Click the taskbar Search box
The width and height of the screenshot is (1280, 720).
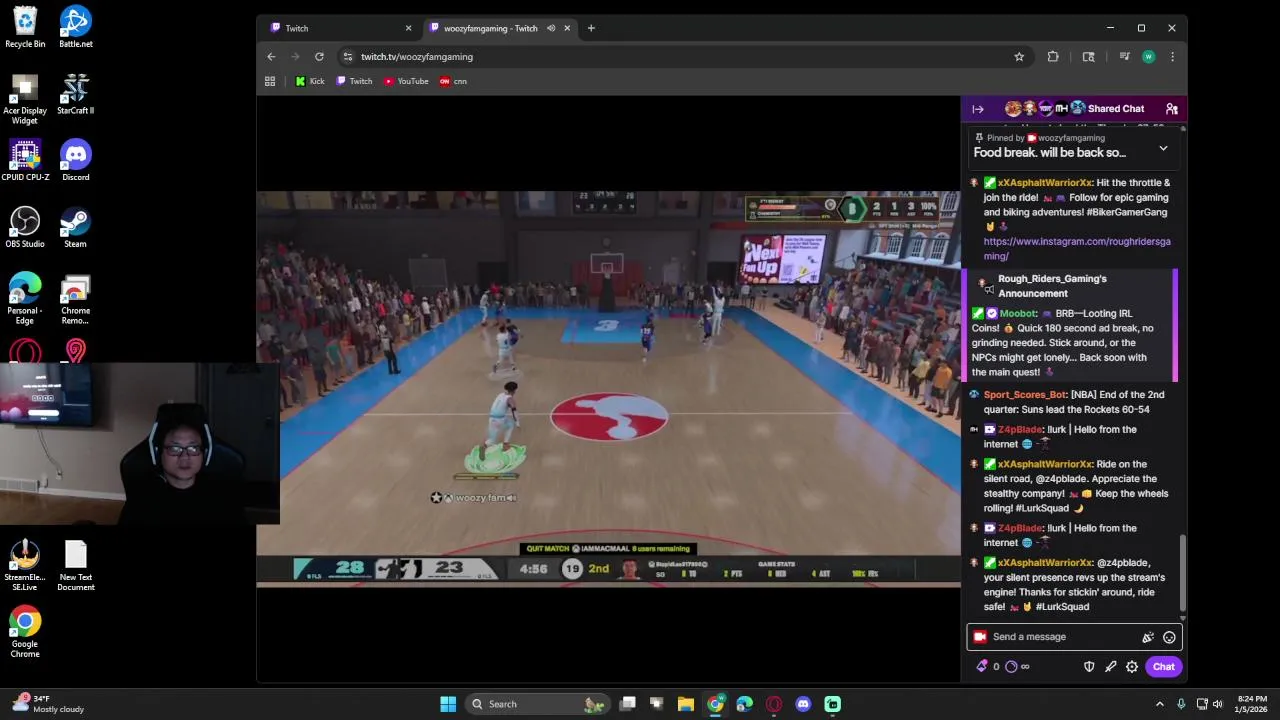[538, 704]
